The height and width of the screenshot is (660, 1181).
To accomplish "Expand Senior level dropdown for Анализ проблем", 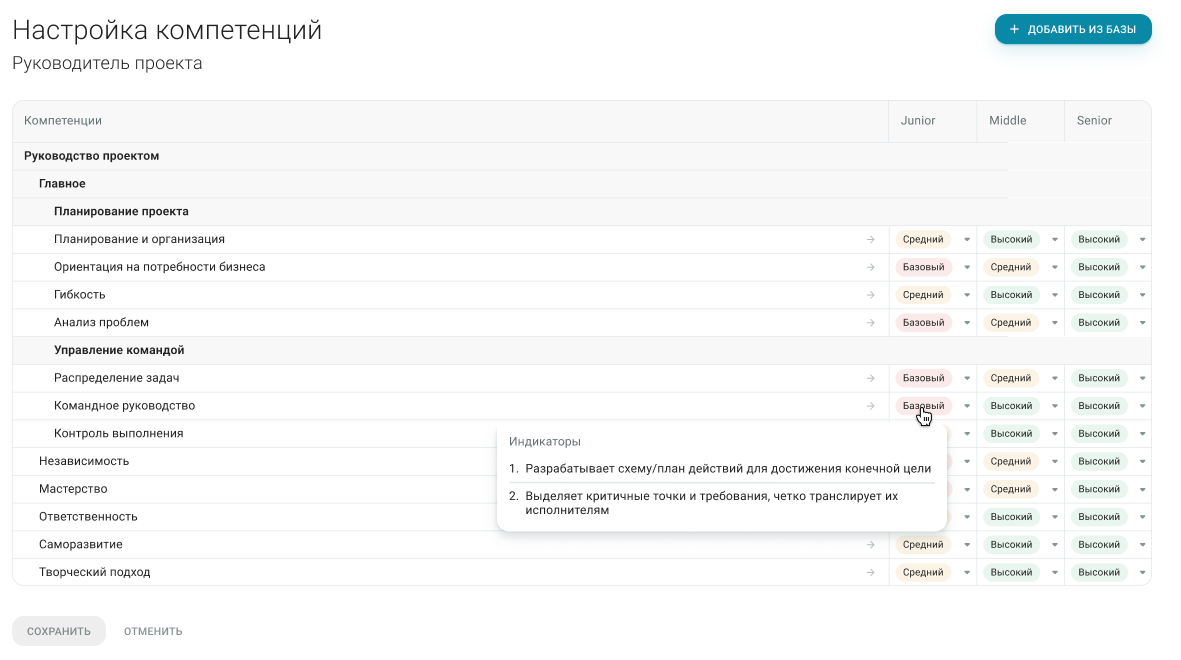I will [x=1143, y=322].
